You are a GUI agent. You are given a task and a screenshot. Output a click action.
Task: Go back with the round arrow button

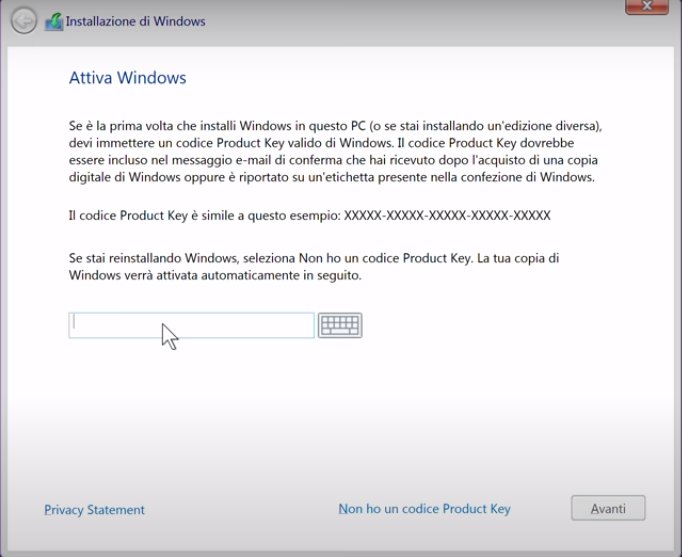tap(23, 21)
